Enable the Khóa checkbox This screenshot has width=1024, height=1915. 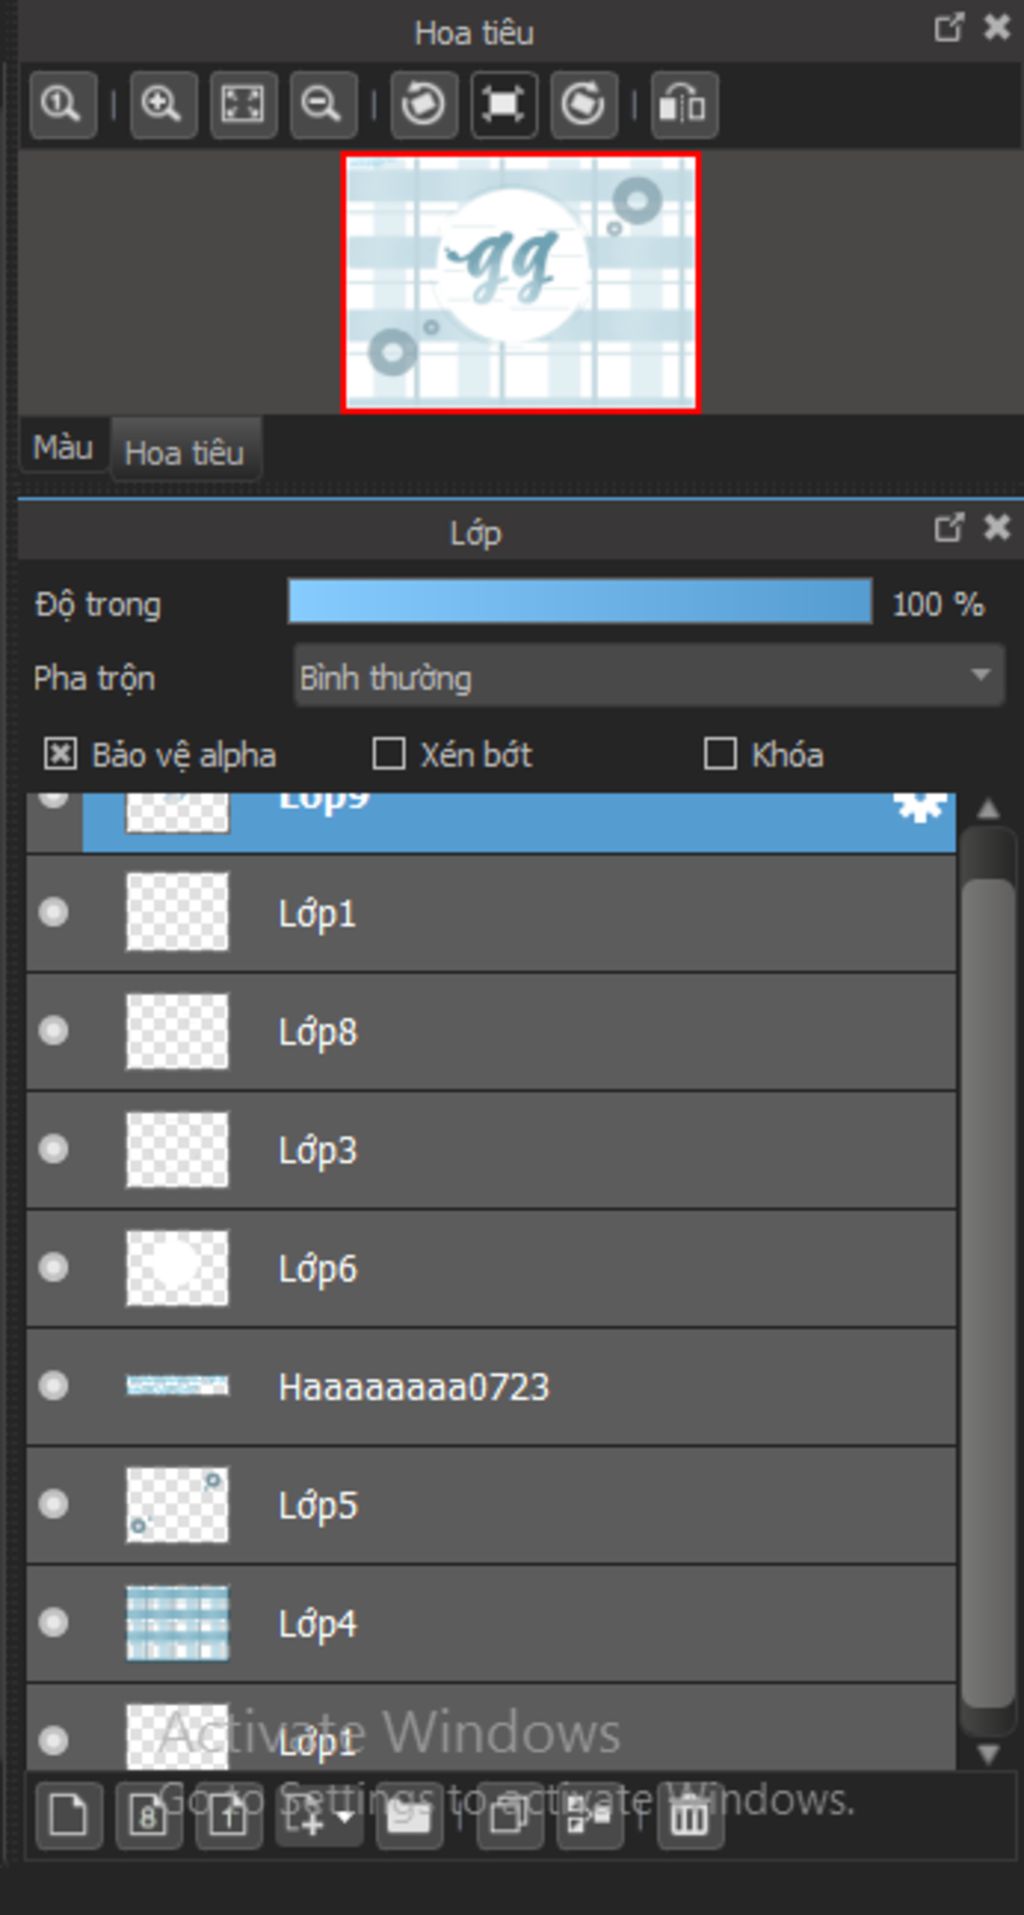[720, 754]
